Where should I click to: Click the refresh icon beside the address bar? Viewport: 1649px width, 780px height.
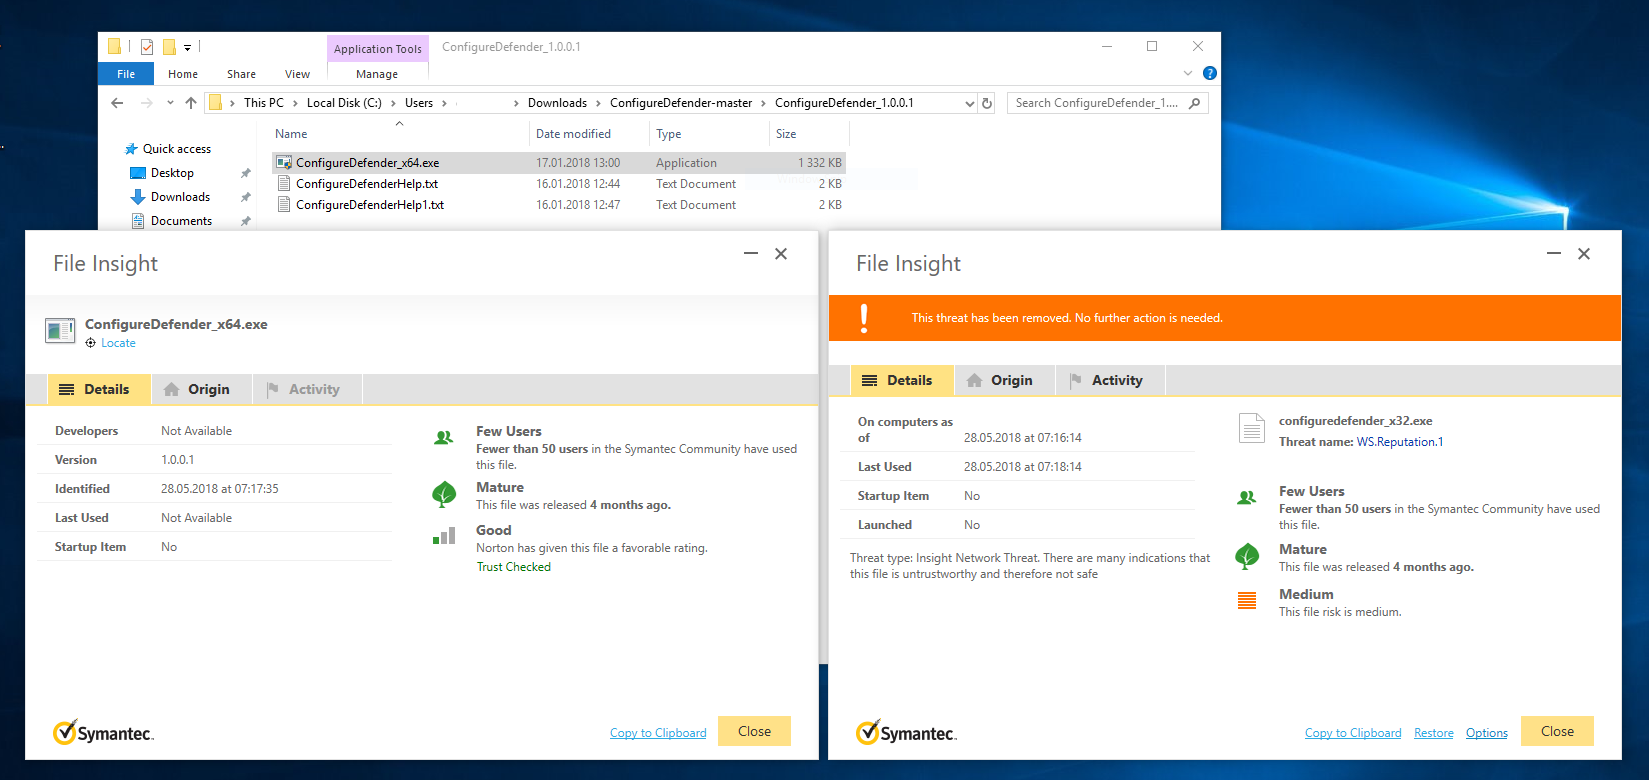(x=987, y=103)
